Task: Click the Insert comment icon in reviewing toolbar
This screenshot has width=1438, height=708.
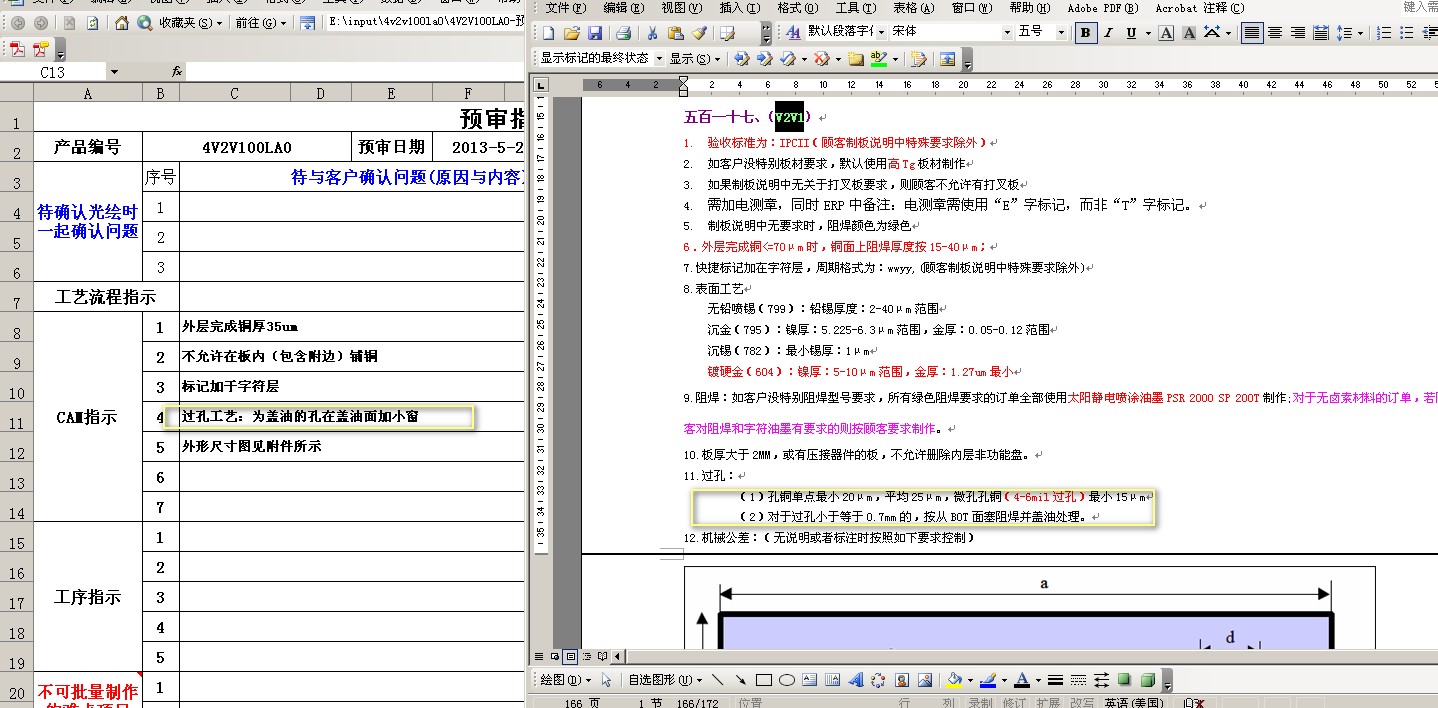Action: [855, 59]
